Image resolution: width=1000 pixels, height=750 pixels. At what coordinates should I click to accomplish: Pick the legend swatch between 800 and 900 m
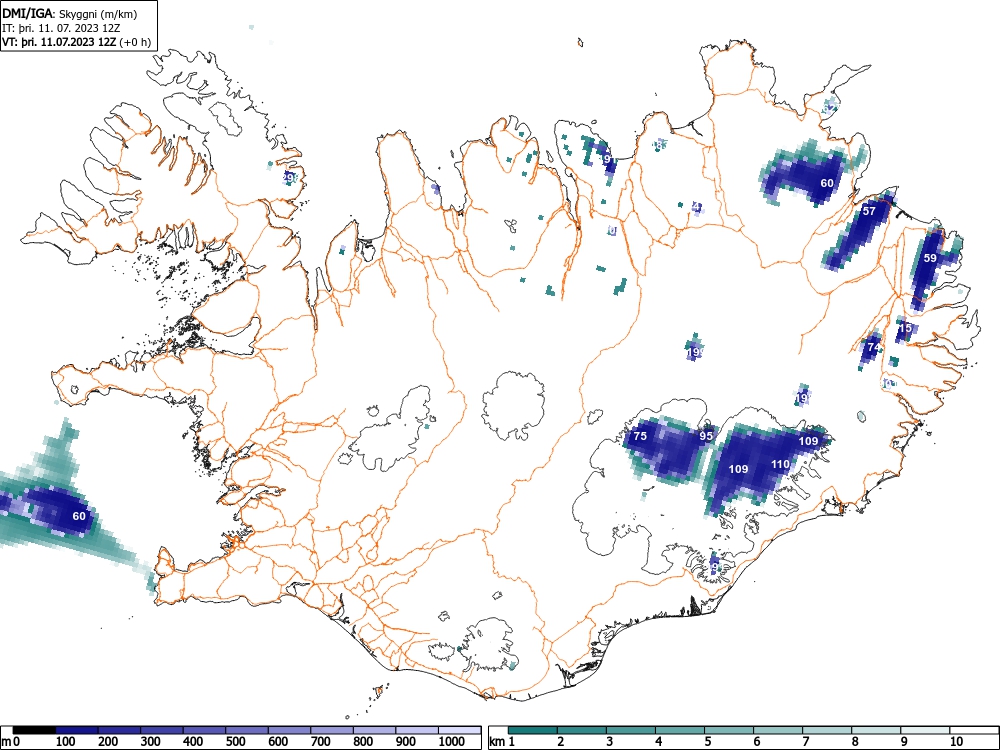tap(375, 730)
